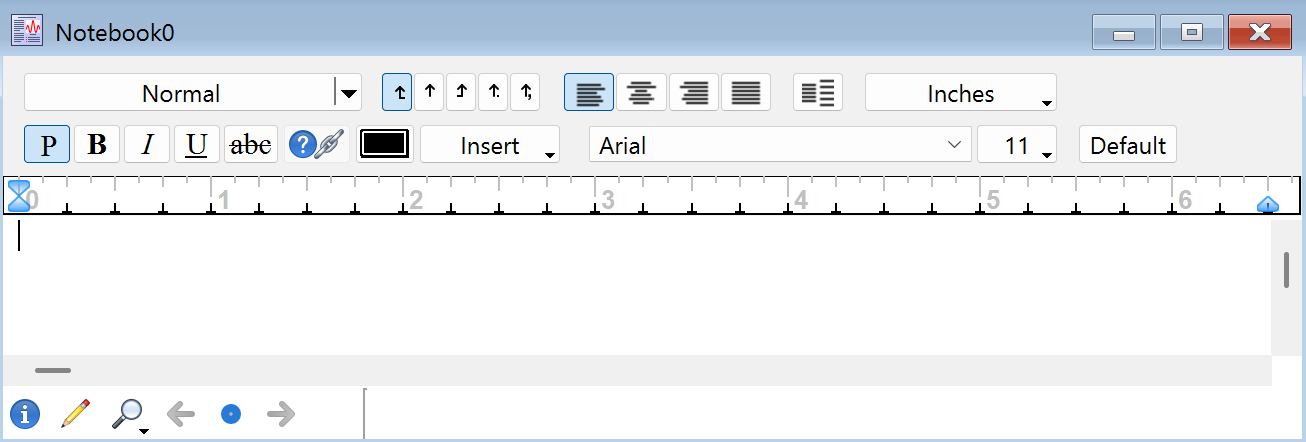The height and width of the screenshot is (442, 1306).
Task: Click the Default button
Action: pyautogui.click(x=1128, y=145)
